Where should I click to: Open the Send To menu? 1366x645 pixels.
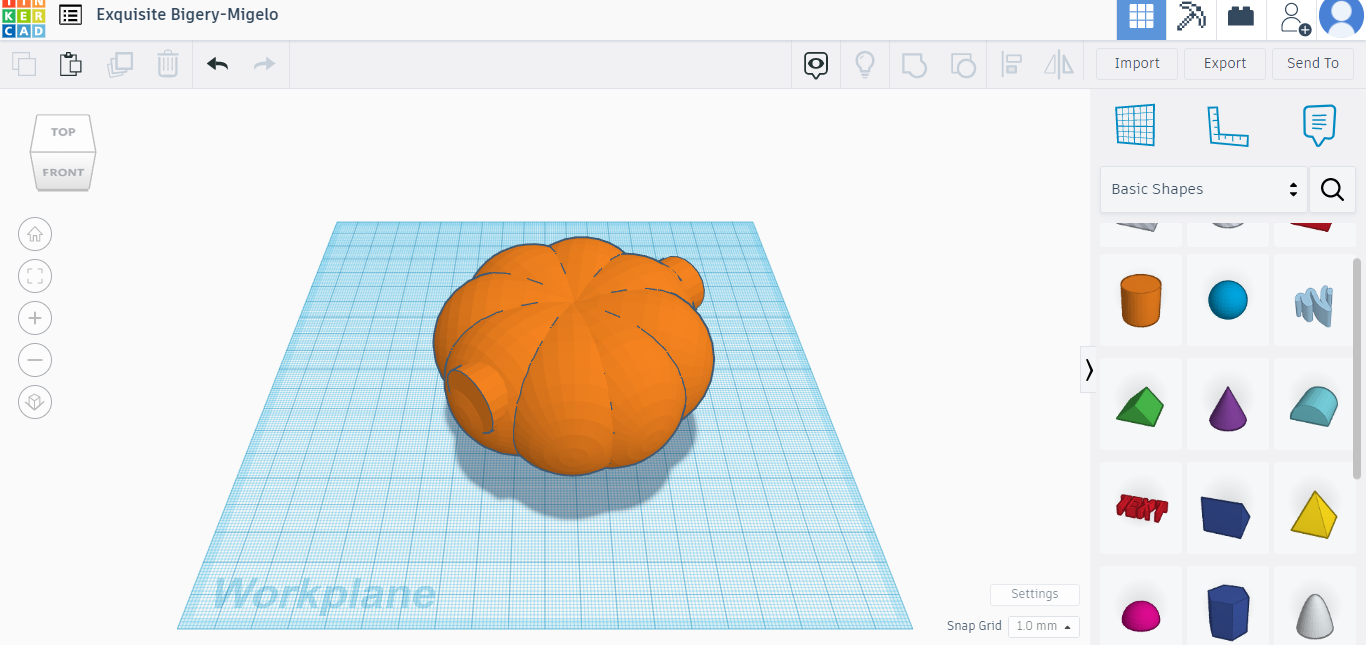pos(1312,63)
